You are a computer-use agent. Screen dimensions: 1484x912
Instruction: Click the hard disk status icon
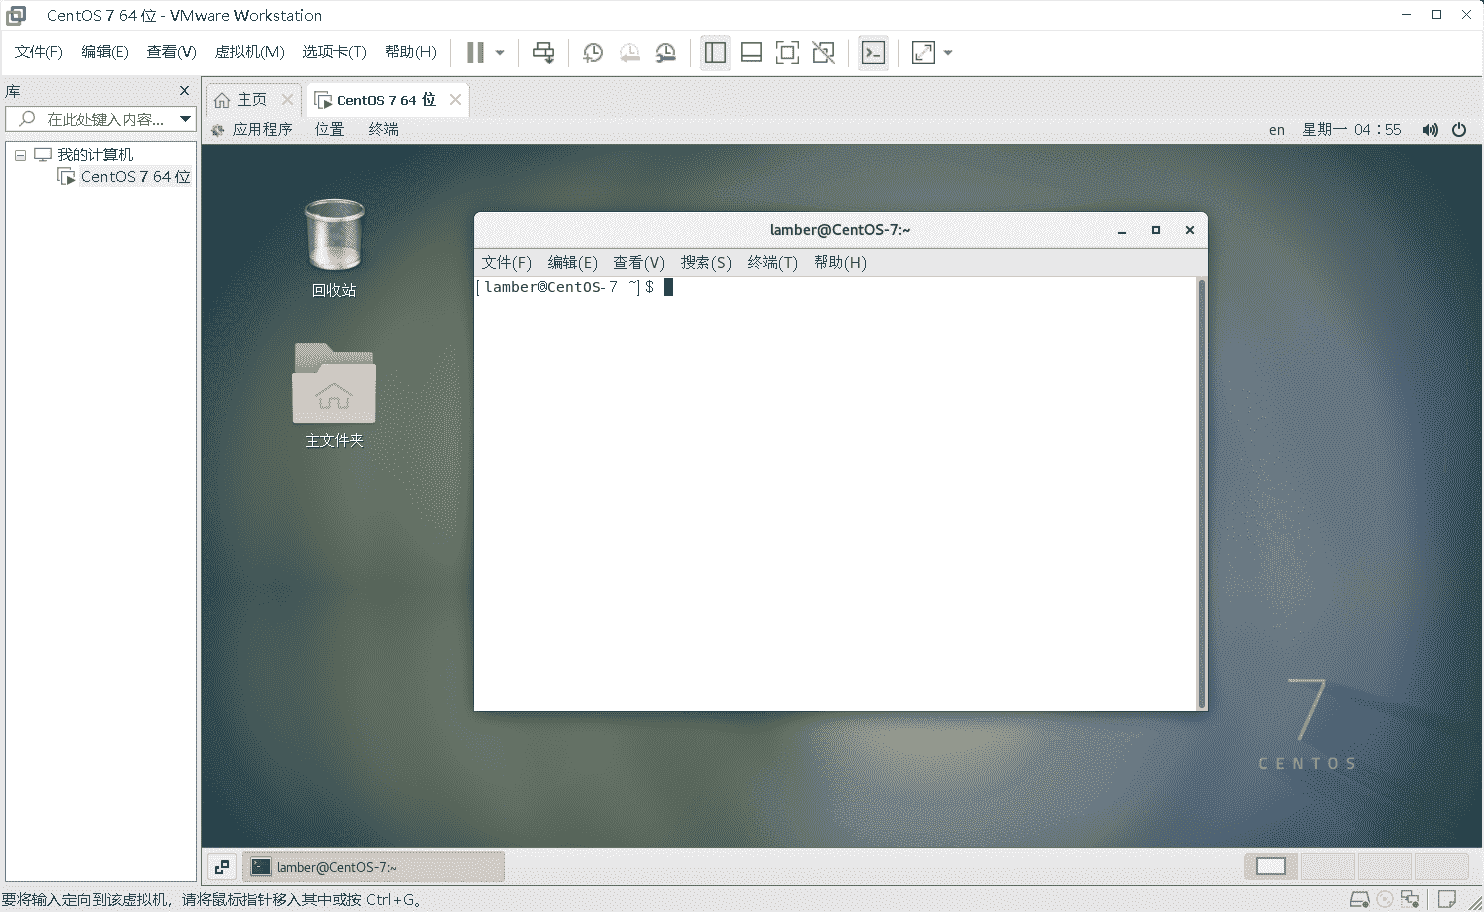point(1360,900)
